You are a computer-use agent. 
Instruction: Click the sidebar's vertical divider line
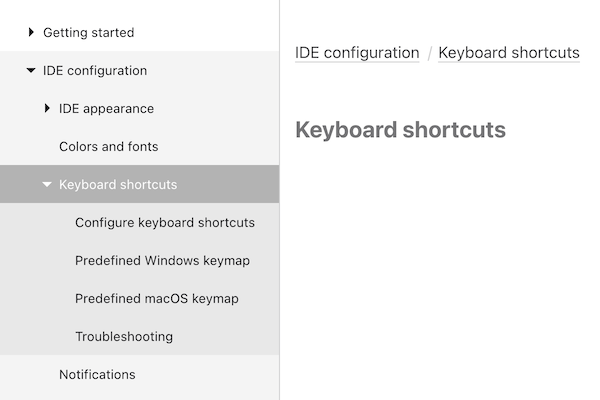[279, 250]
